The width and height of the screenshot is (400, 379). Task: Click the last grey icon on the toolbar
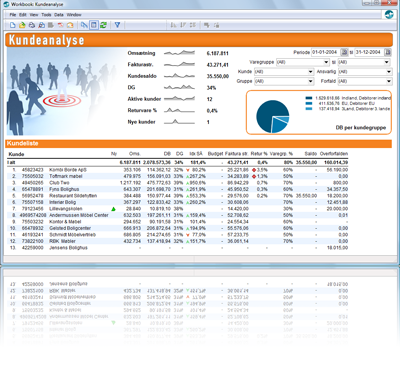click(x=216, y=25)
